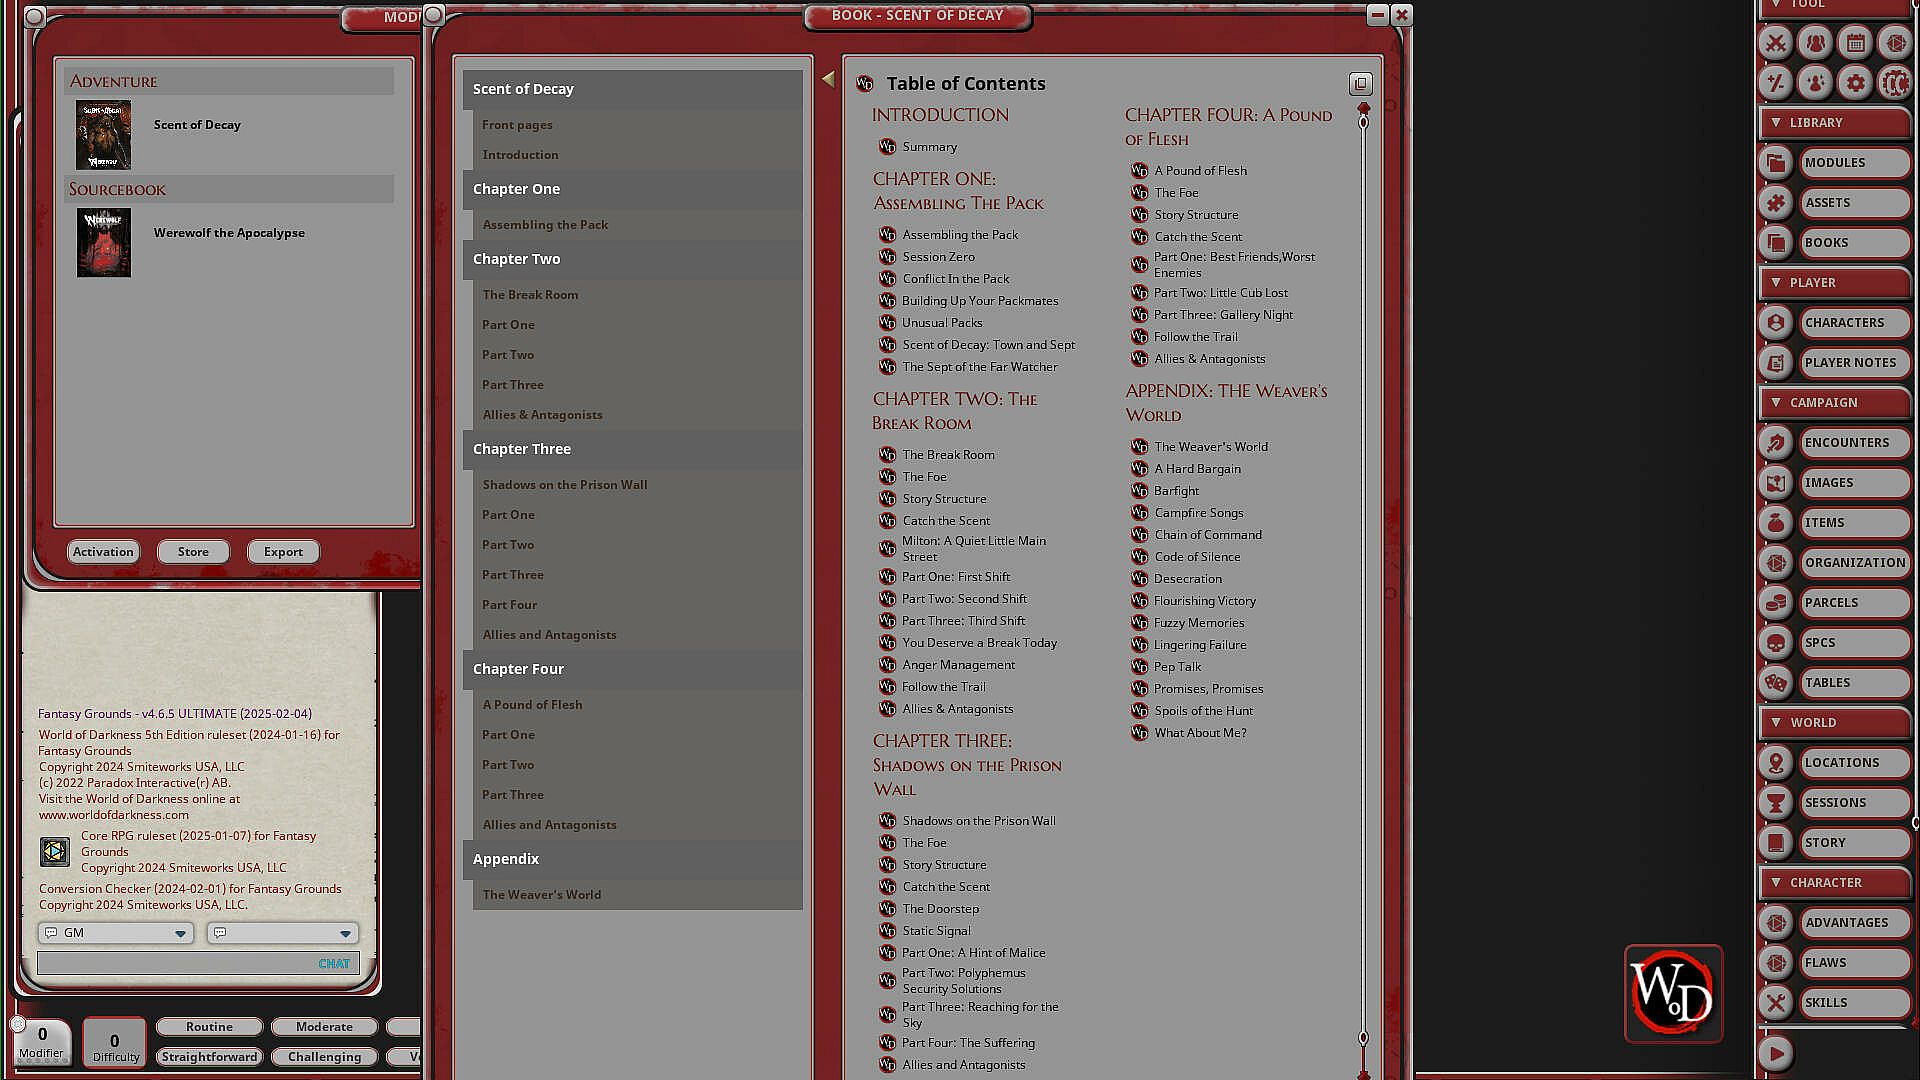This screenshot has height=1080, width=1920.
Task: Click the folder icon beside Modules
Action: click(1776, 163)
